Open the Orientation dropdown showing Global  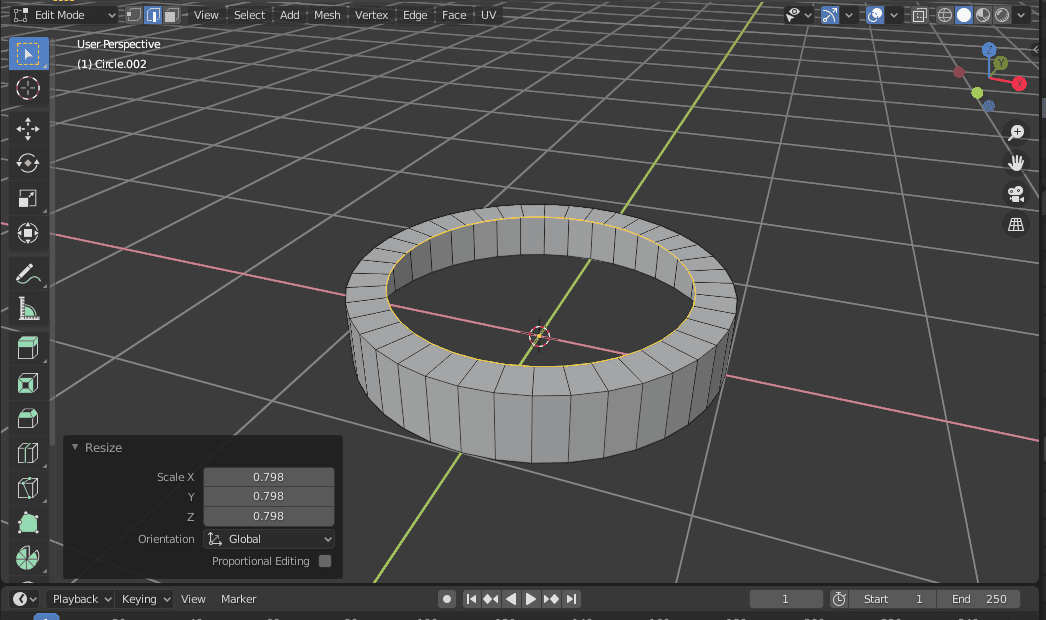pos(268,539)
